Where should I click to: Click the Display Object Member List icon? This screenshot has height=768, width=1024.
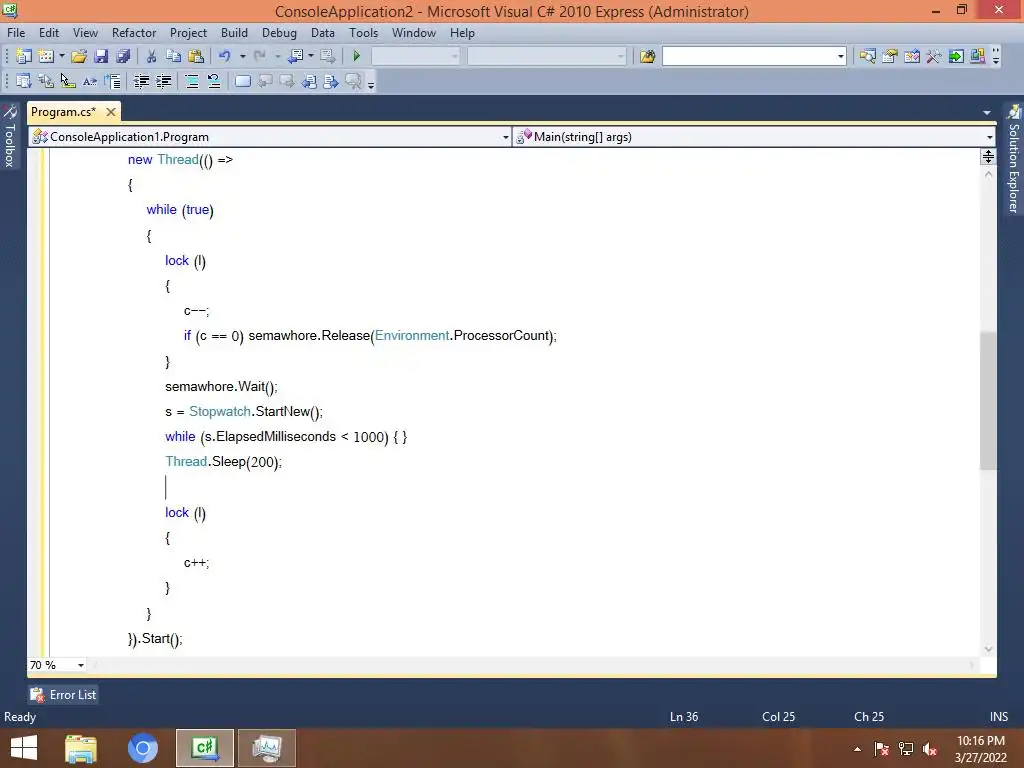pos(24,82)
